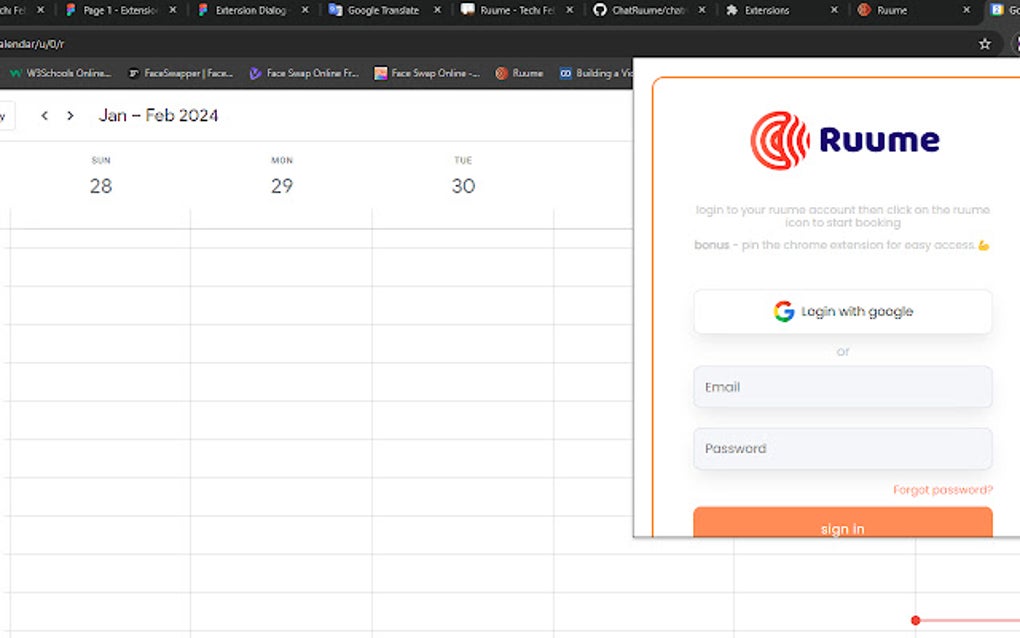The image size is (1020, 638).
Task: Open the FaceSwapper bookmark
Action: (180, 73)
